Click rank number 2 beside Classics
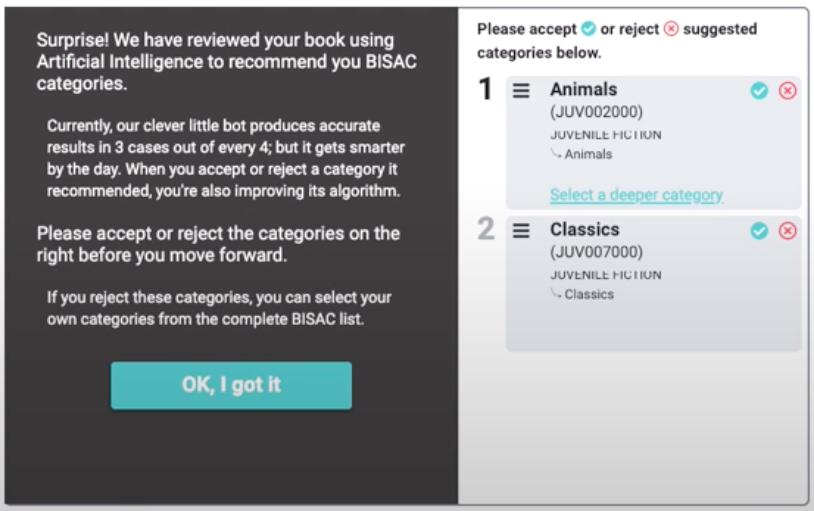Image resolution: width=814 pixels, height=511 pixels. point(485,231)
